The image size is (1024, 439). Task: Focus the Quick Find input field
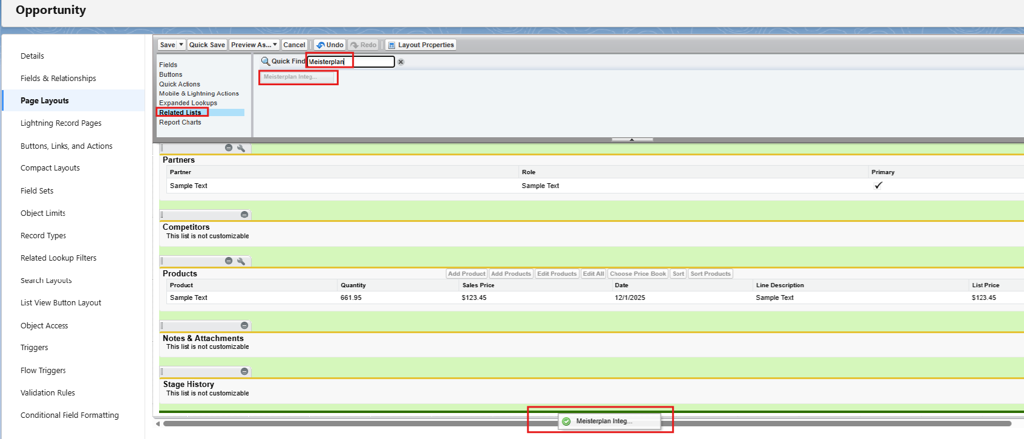351,61
